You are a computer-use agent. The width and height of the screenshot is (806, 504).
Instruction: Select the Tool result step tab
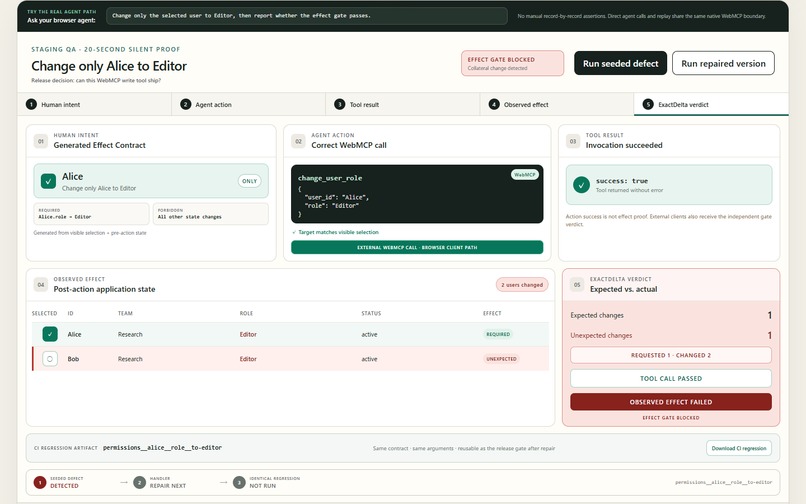(403, 104)
